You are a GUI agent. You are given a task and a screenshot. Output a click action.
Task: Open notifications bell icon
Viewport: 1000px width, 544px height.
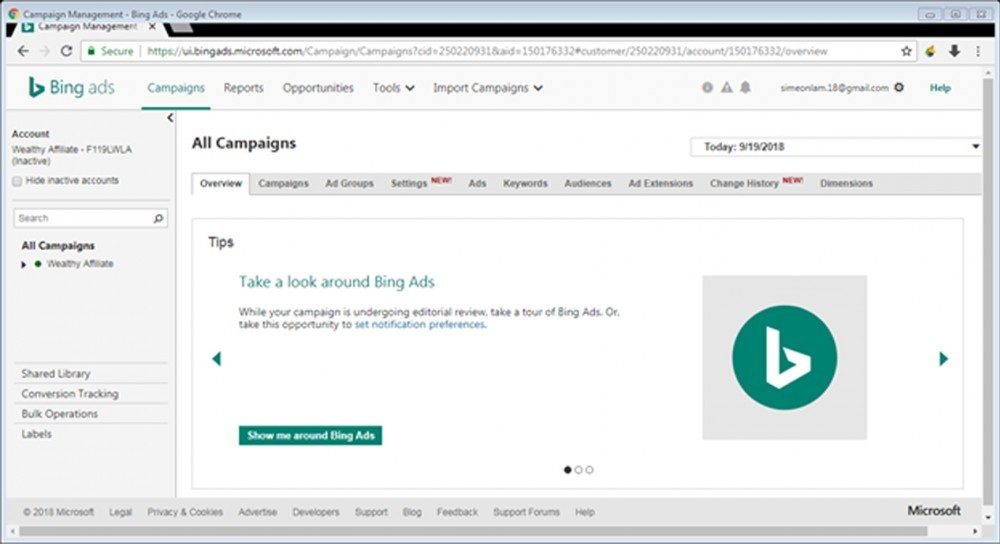[x=745, y=87]
